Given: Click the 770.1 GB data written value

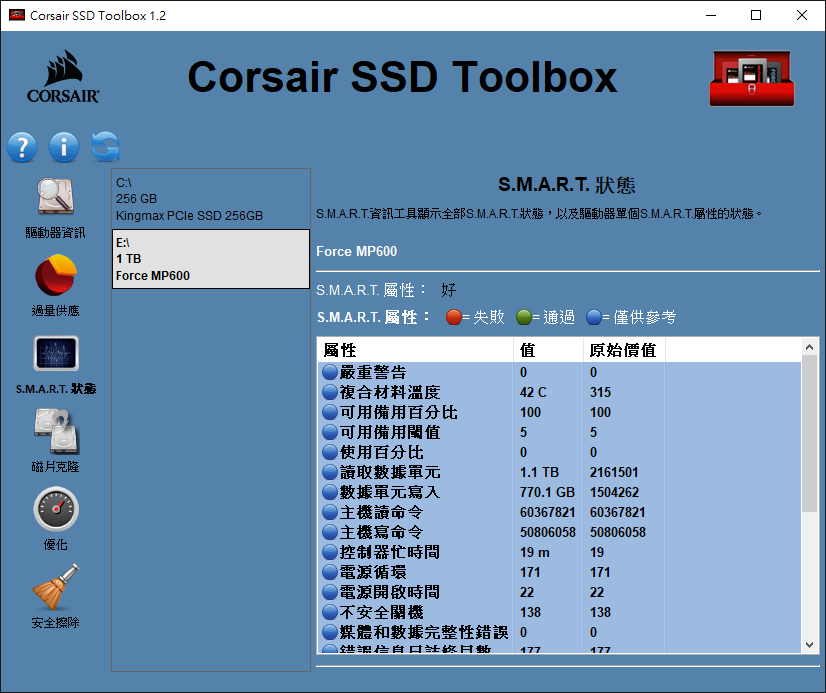Looking at the screenshot, I should click(x=547, y=492).
